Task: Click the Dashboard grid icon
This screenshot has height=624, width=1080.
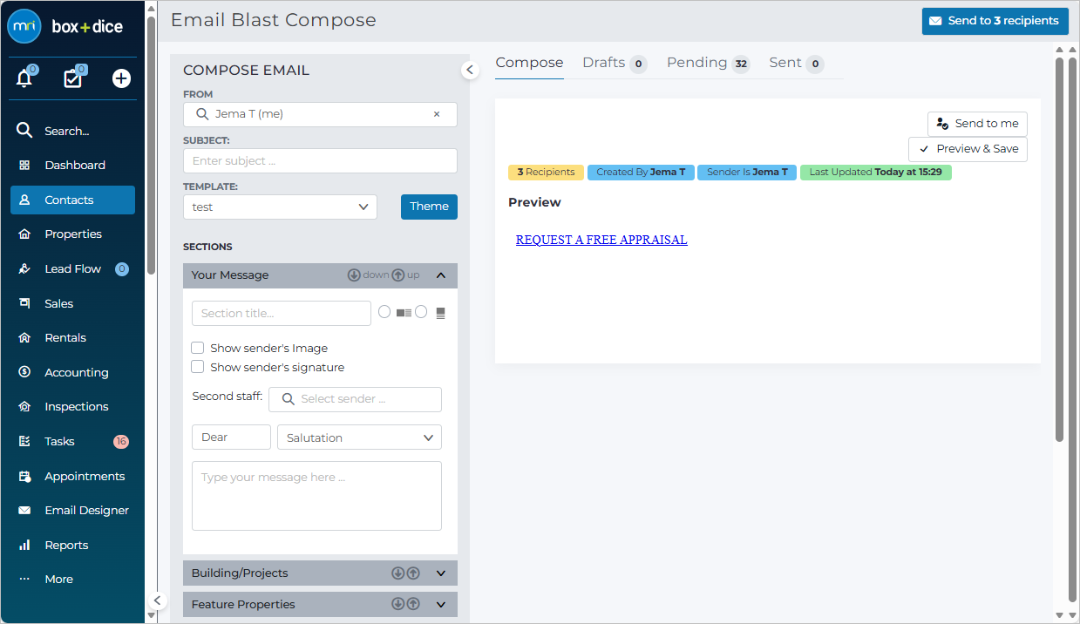Action: (24, 165)
